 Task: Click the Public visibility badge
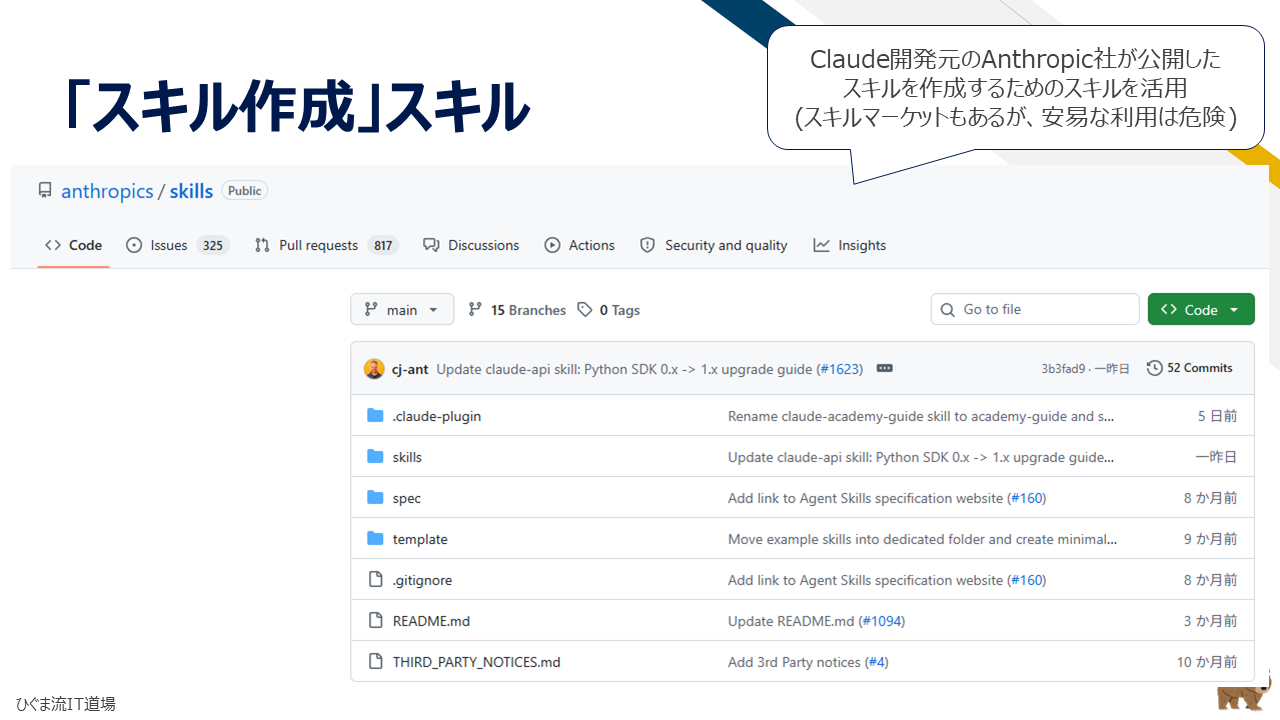coord(245,191)
